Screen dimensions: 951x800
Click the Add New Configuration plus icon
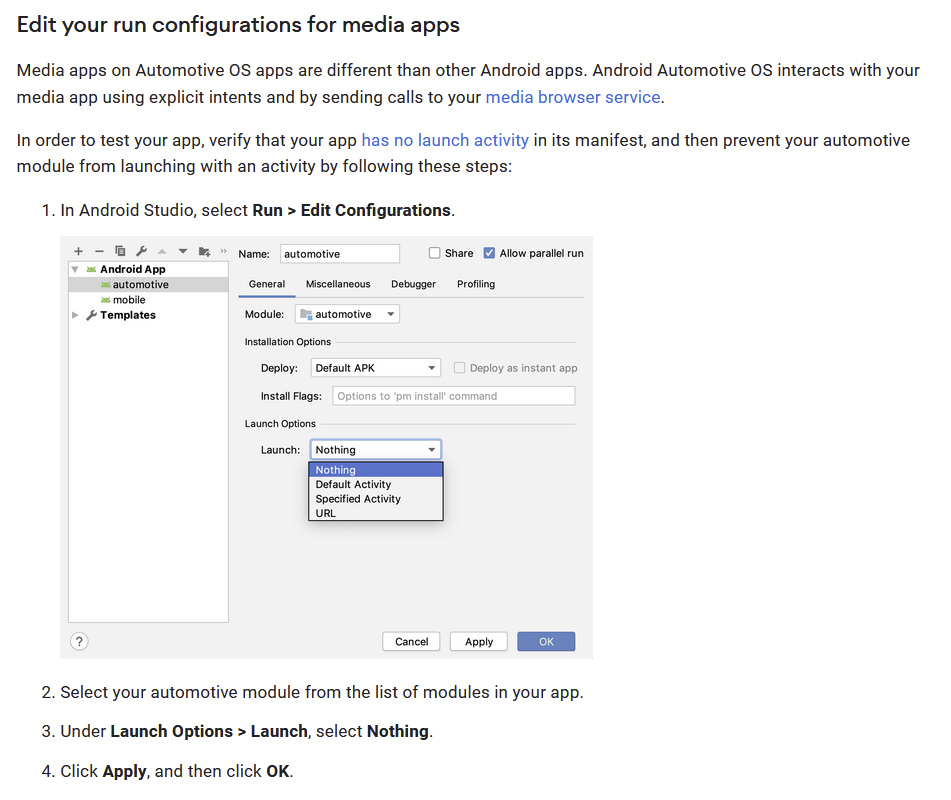click(x=79, y=252)
